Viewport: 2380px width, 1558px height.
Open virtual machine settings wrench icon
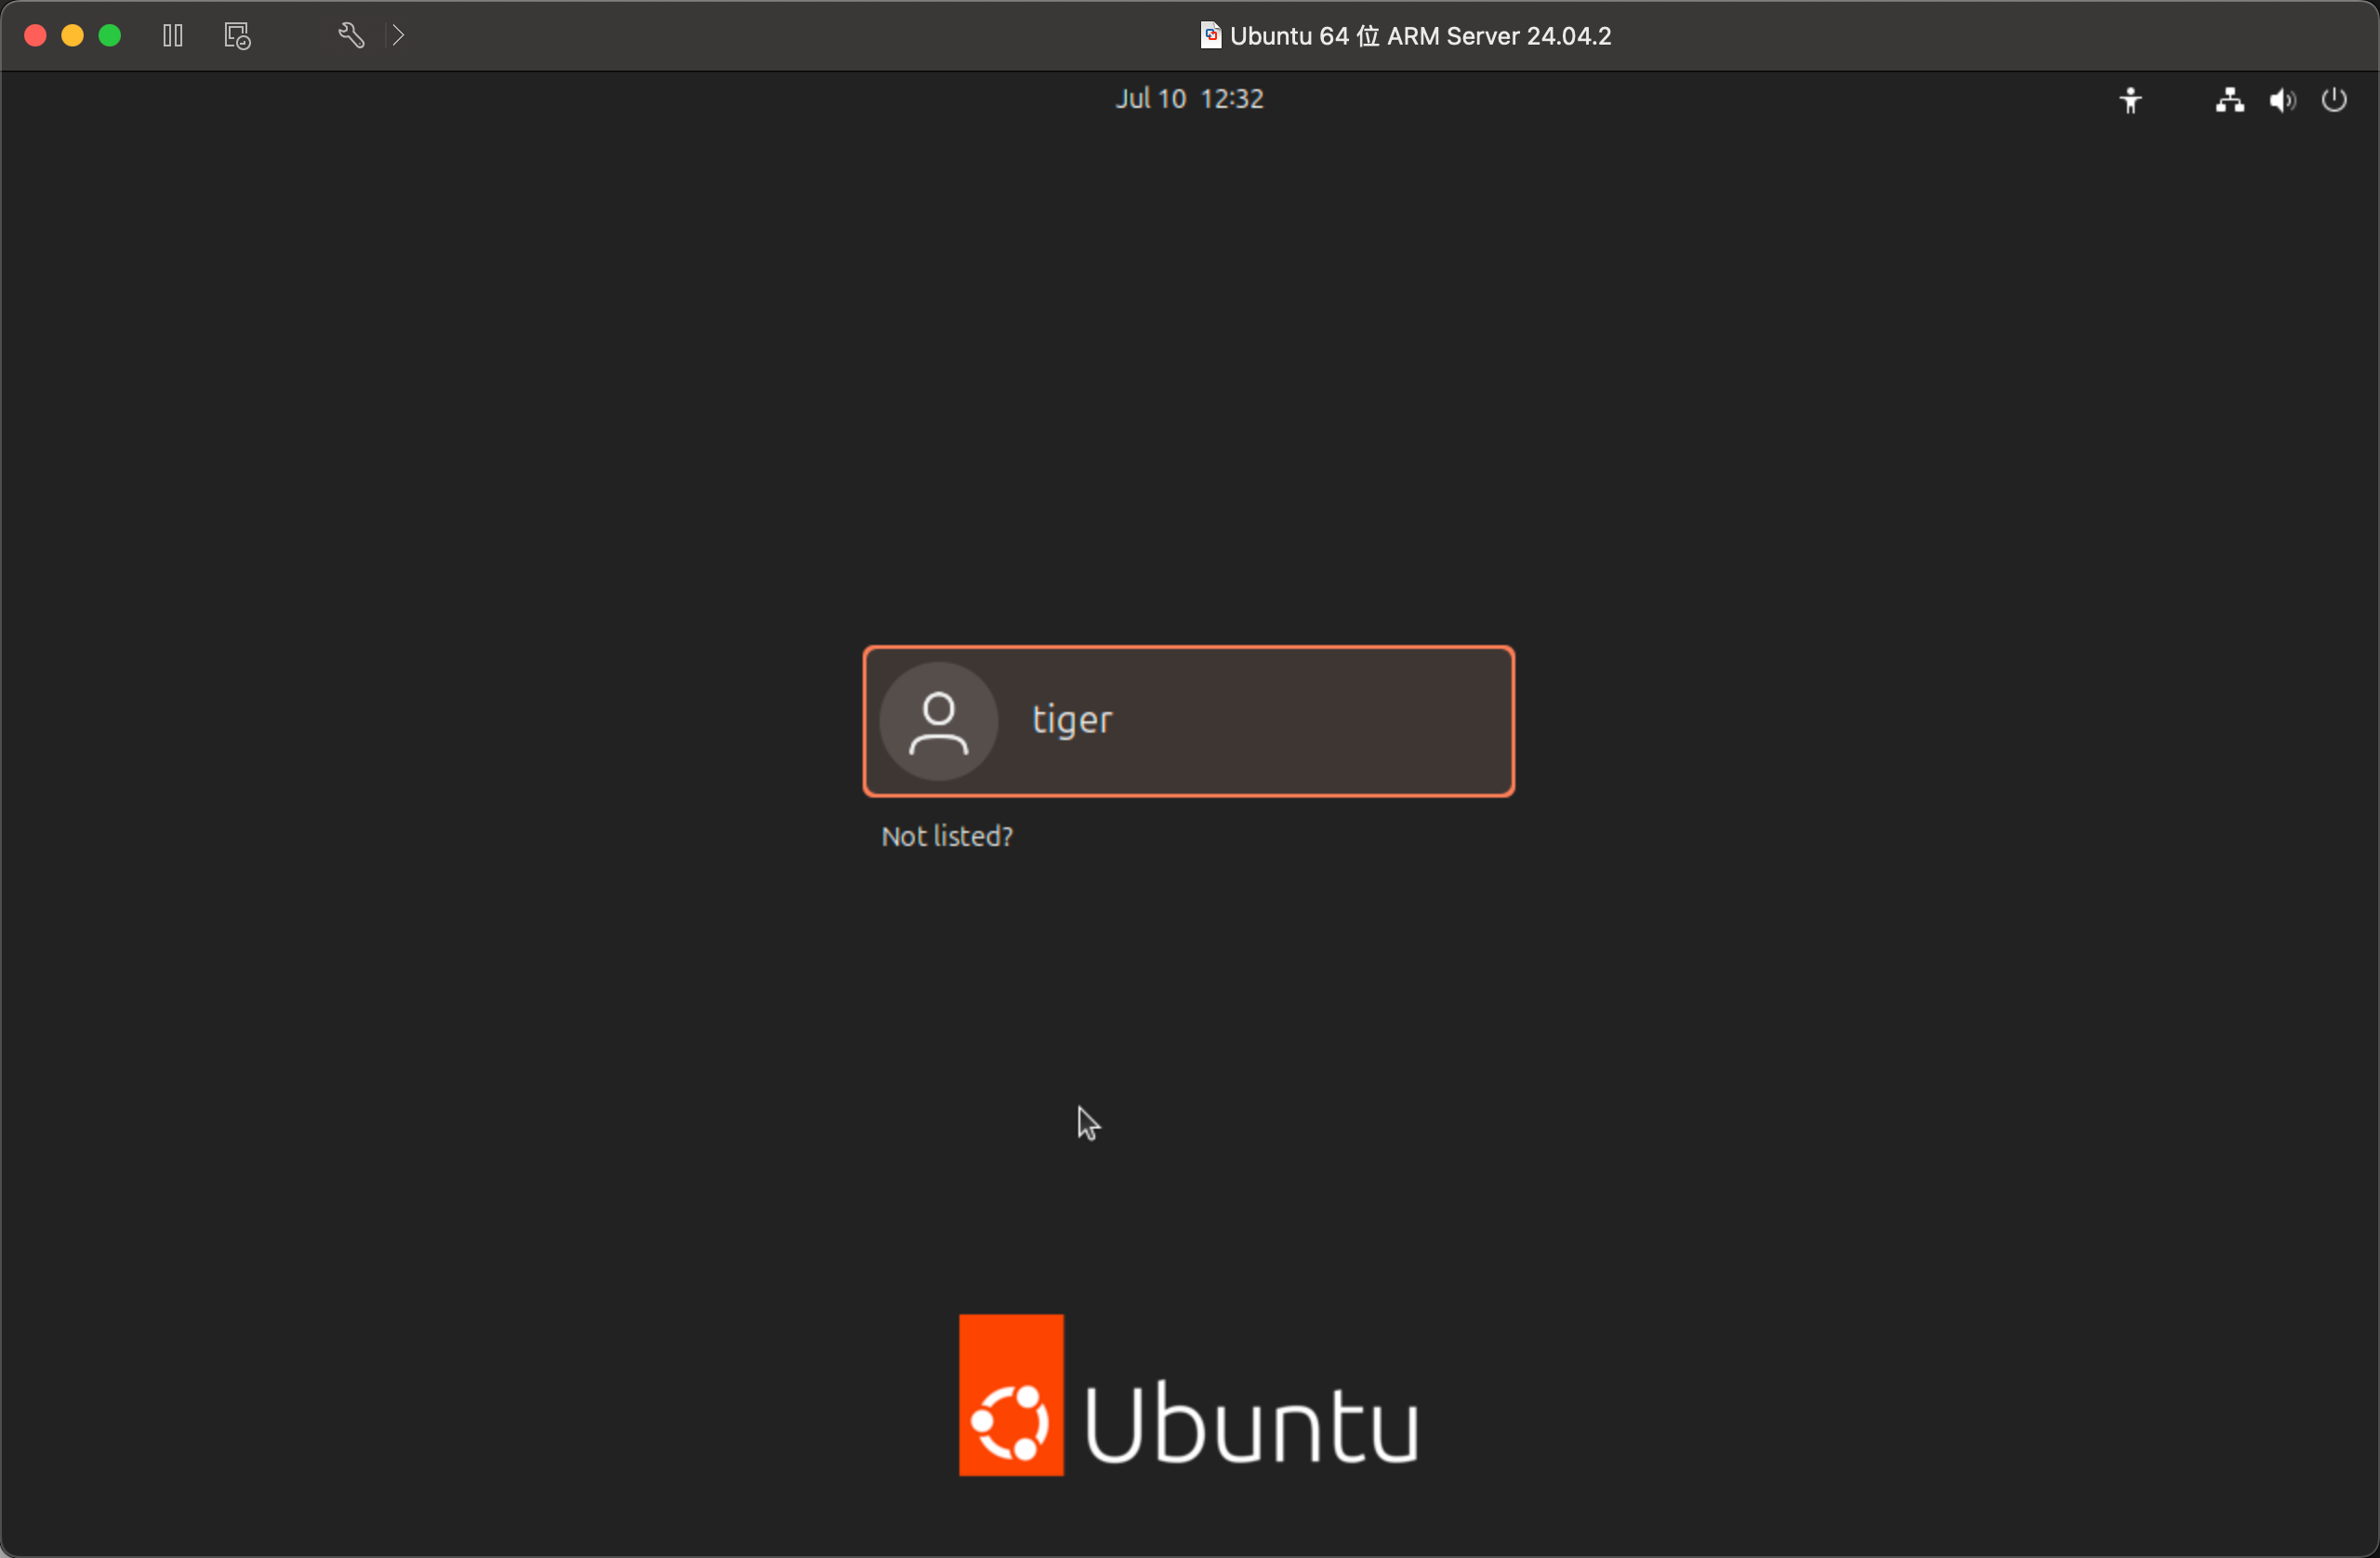351,36
